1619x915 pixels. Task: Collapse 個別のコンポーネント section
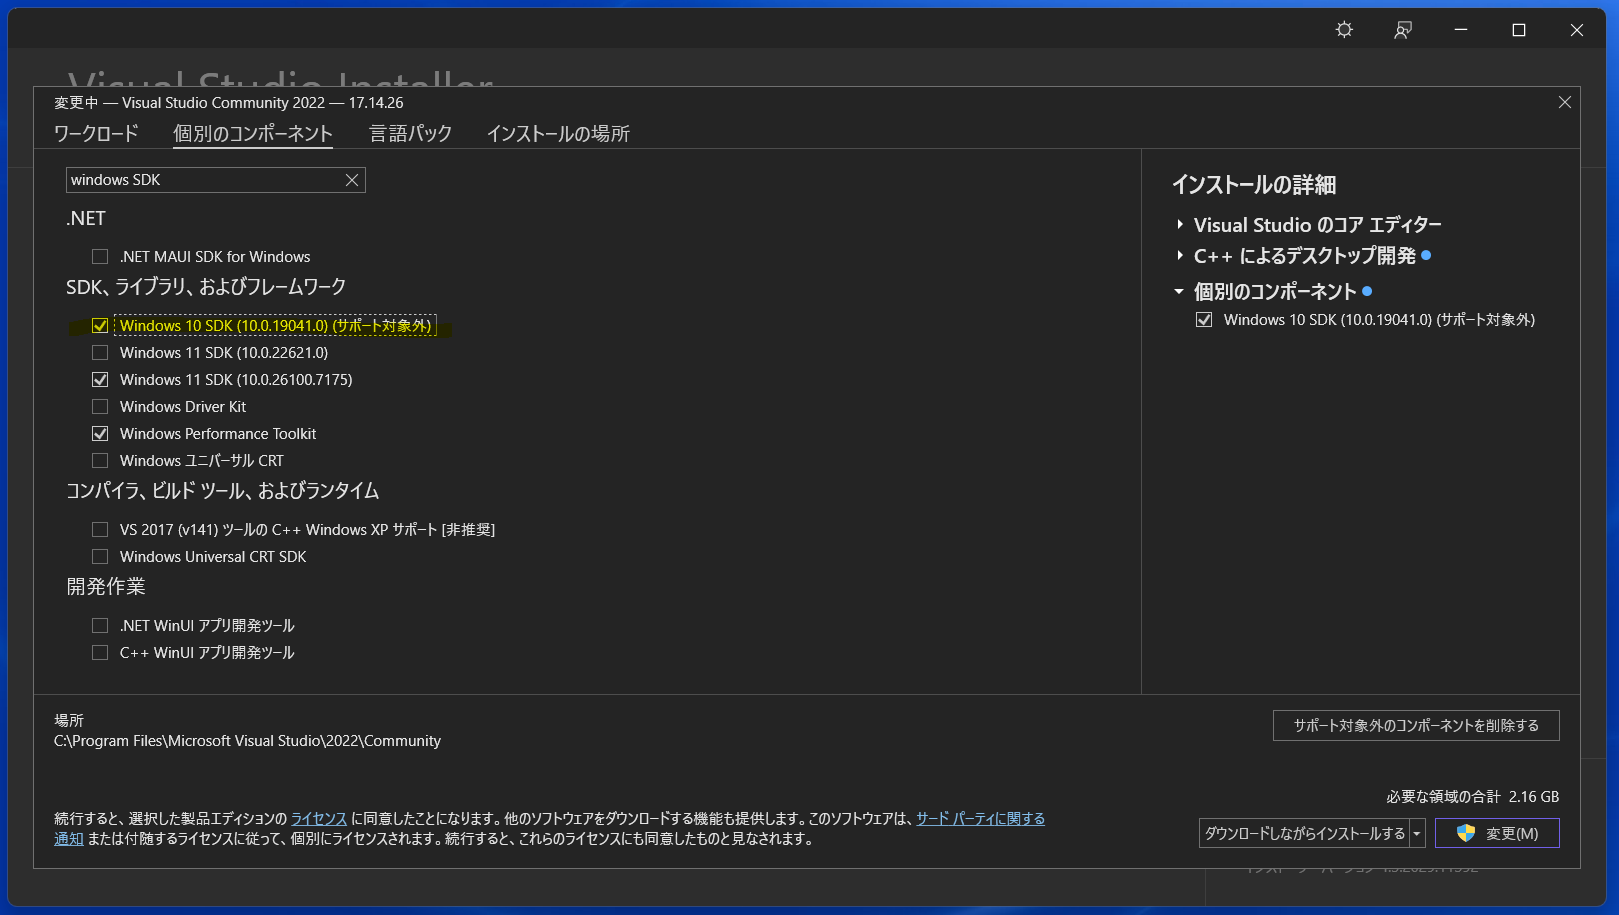pos(1179,292)
